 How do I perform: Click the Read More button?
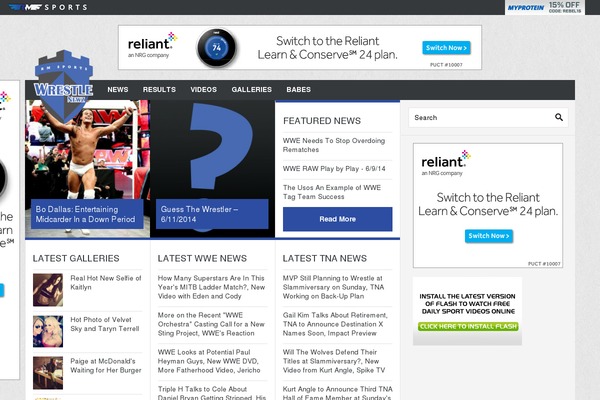coord(338,219)
